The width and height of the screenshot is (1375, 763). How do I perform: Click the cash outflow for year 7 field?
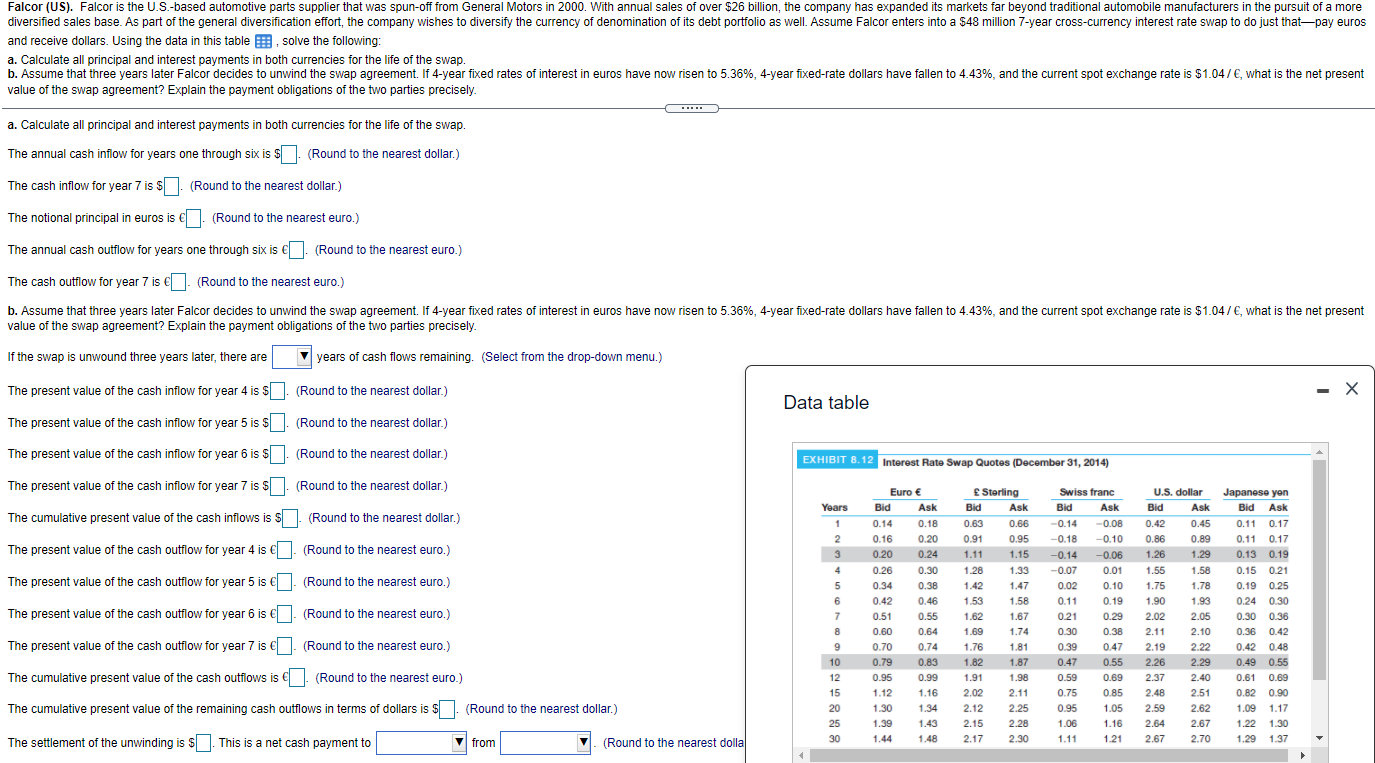point(179,282)
